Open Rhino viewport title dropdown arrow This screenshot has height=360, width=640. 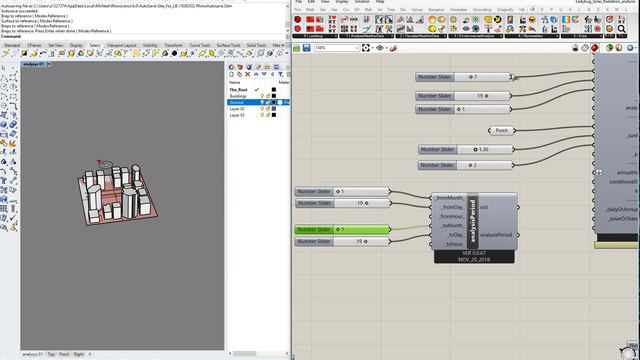[49, 64]
